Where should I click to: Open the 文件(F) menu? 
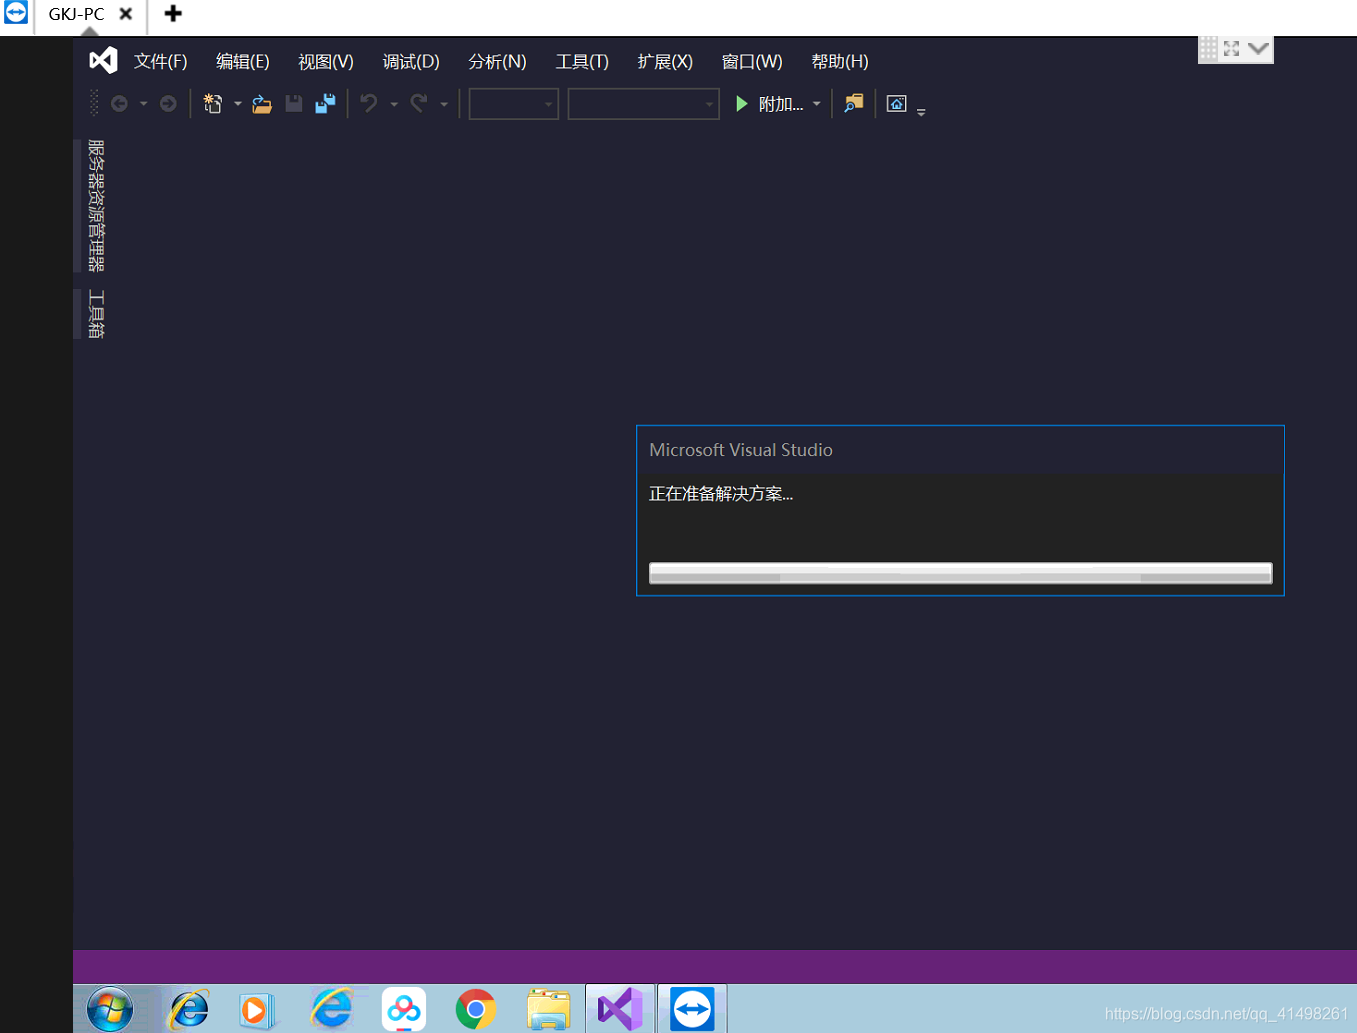161,62
